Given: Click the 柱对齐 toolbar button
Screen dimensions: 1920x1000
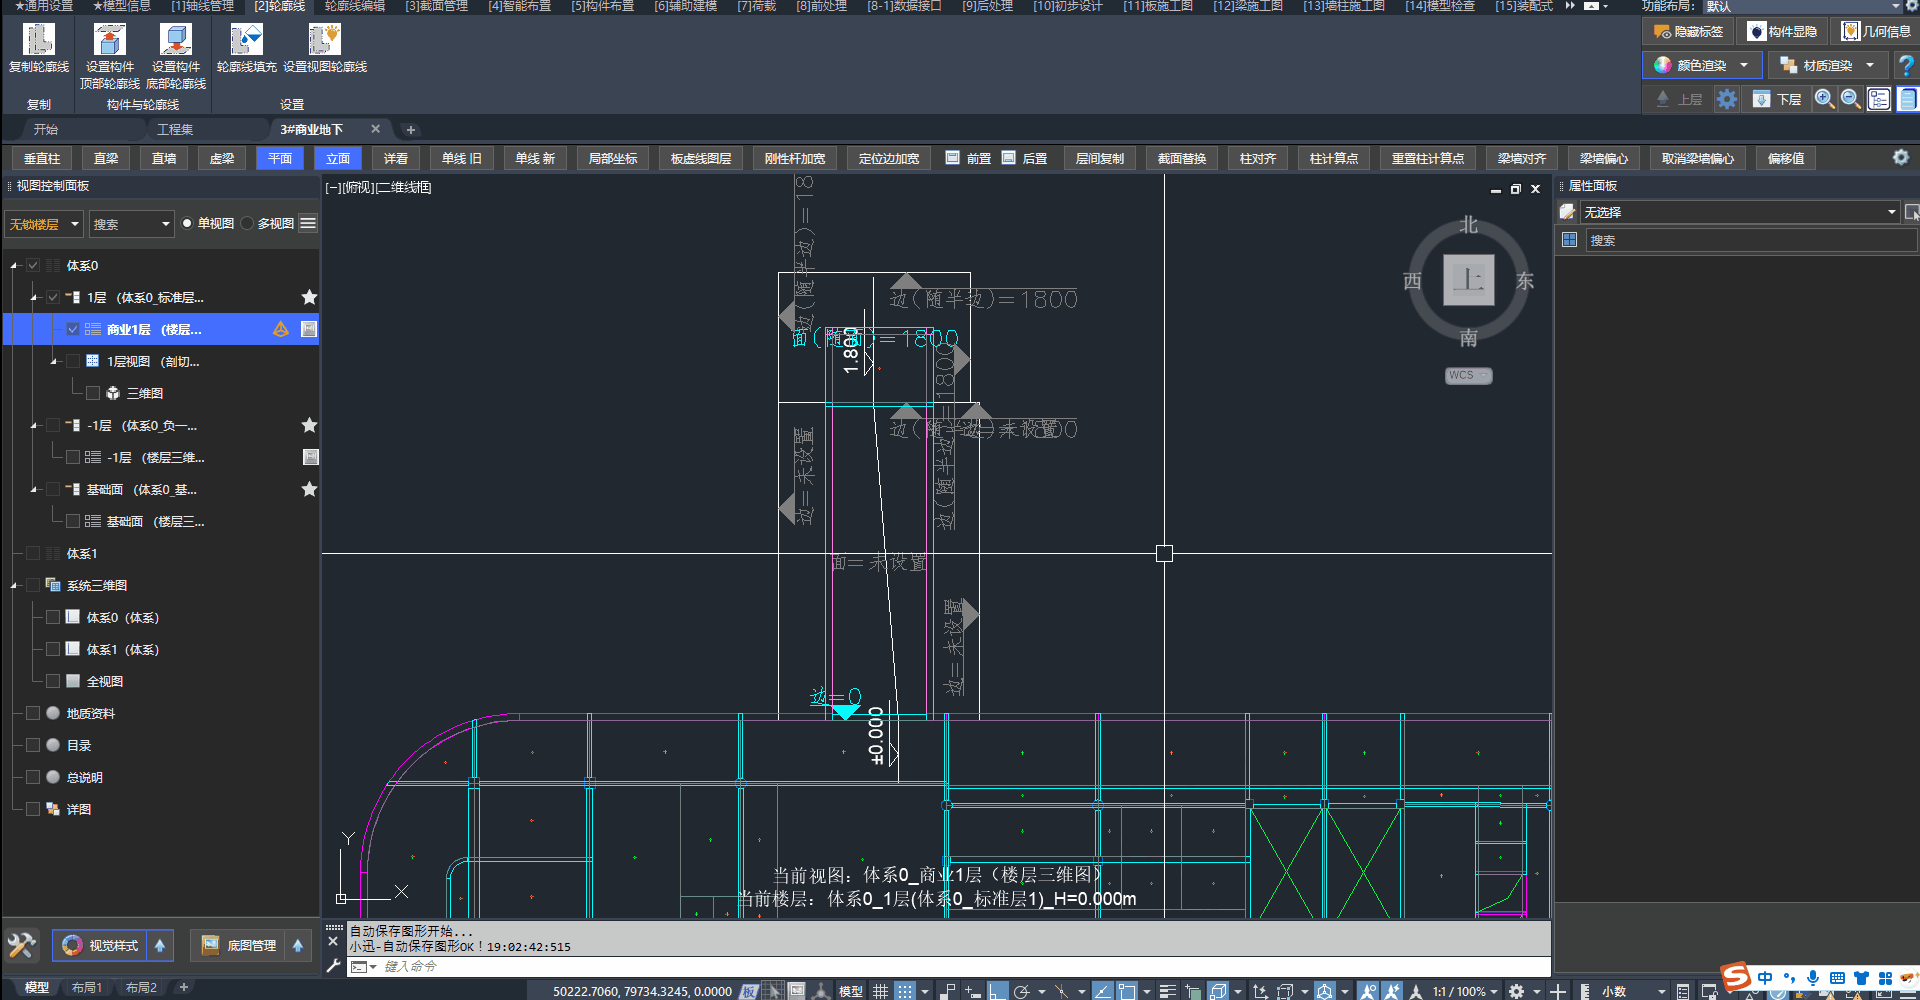Looking at the screenshot, I should tap(1257, 159).
